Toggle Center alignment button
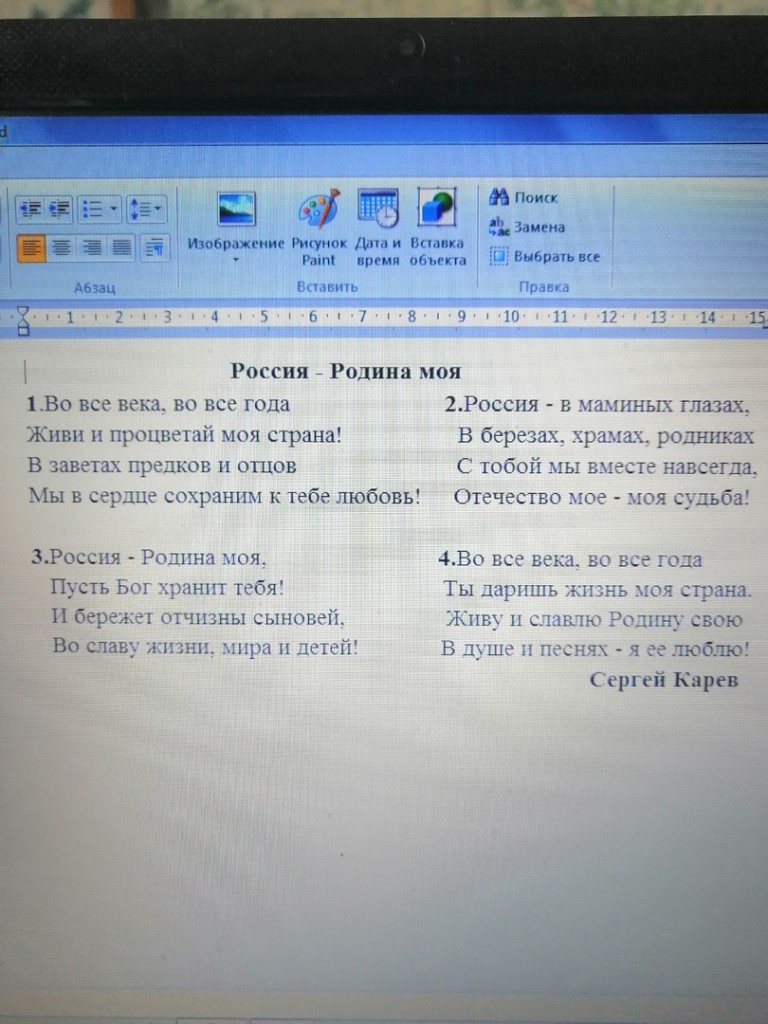Screen dimensions: 768x1024 61,248
